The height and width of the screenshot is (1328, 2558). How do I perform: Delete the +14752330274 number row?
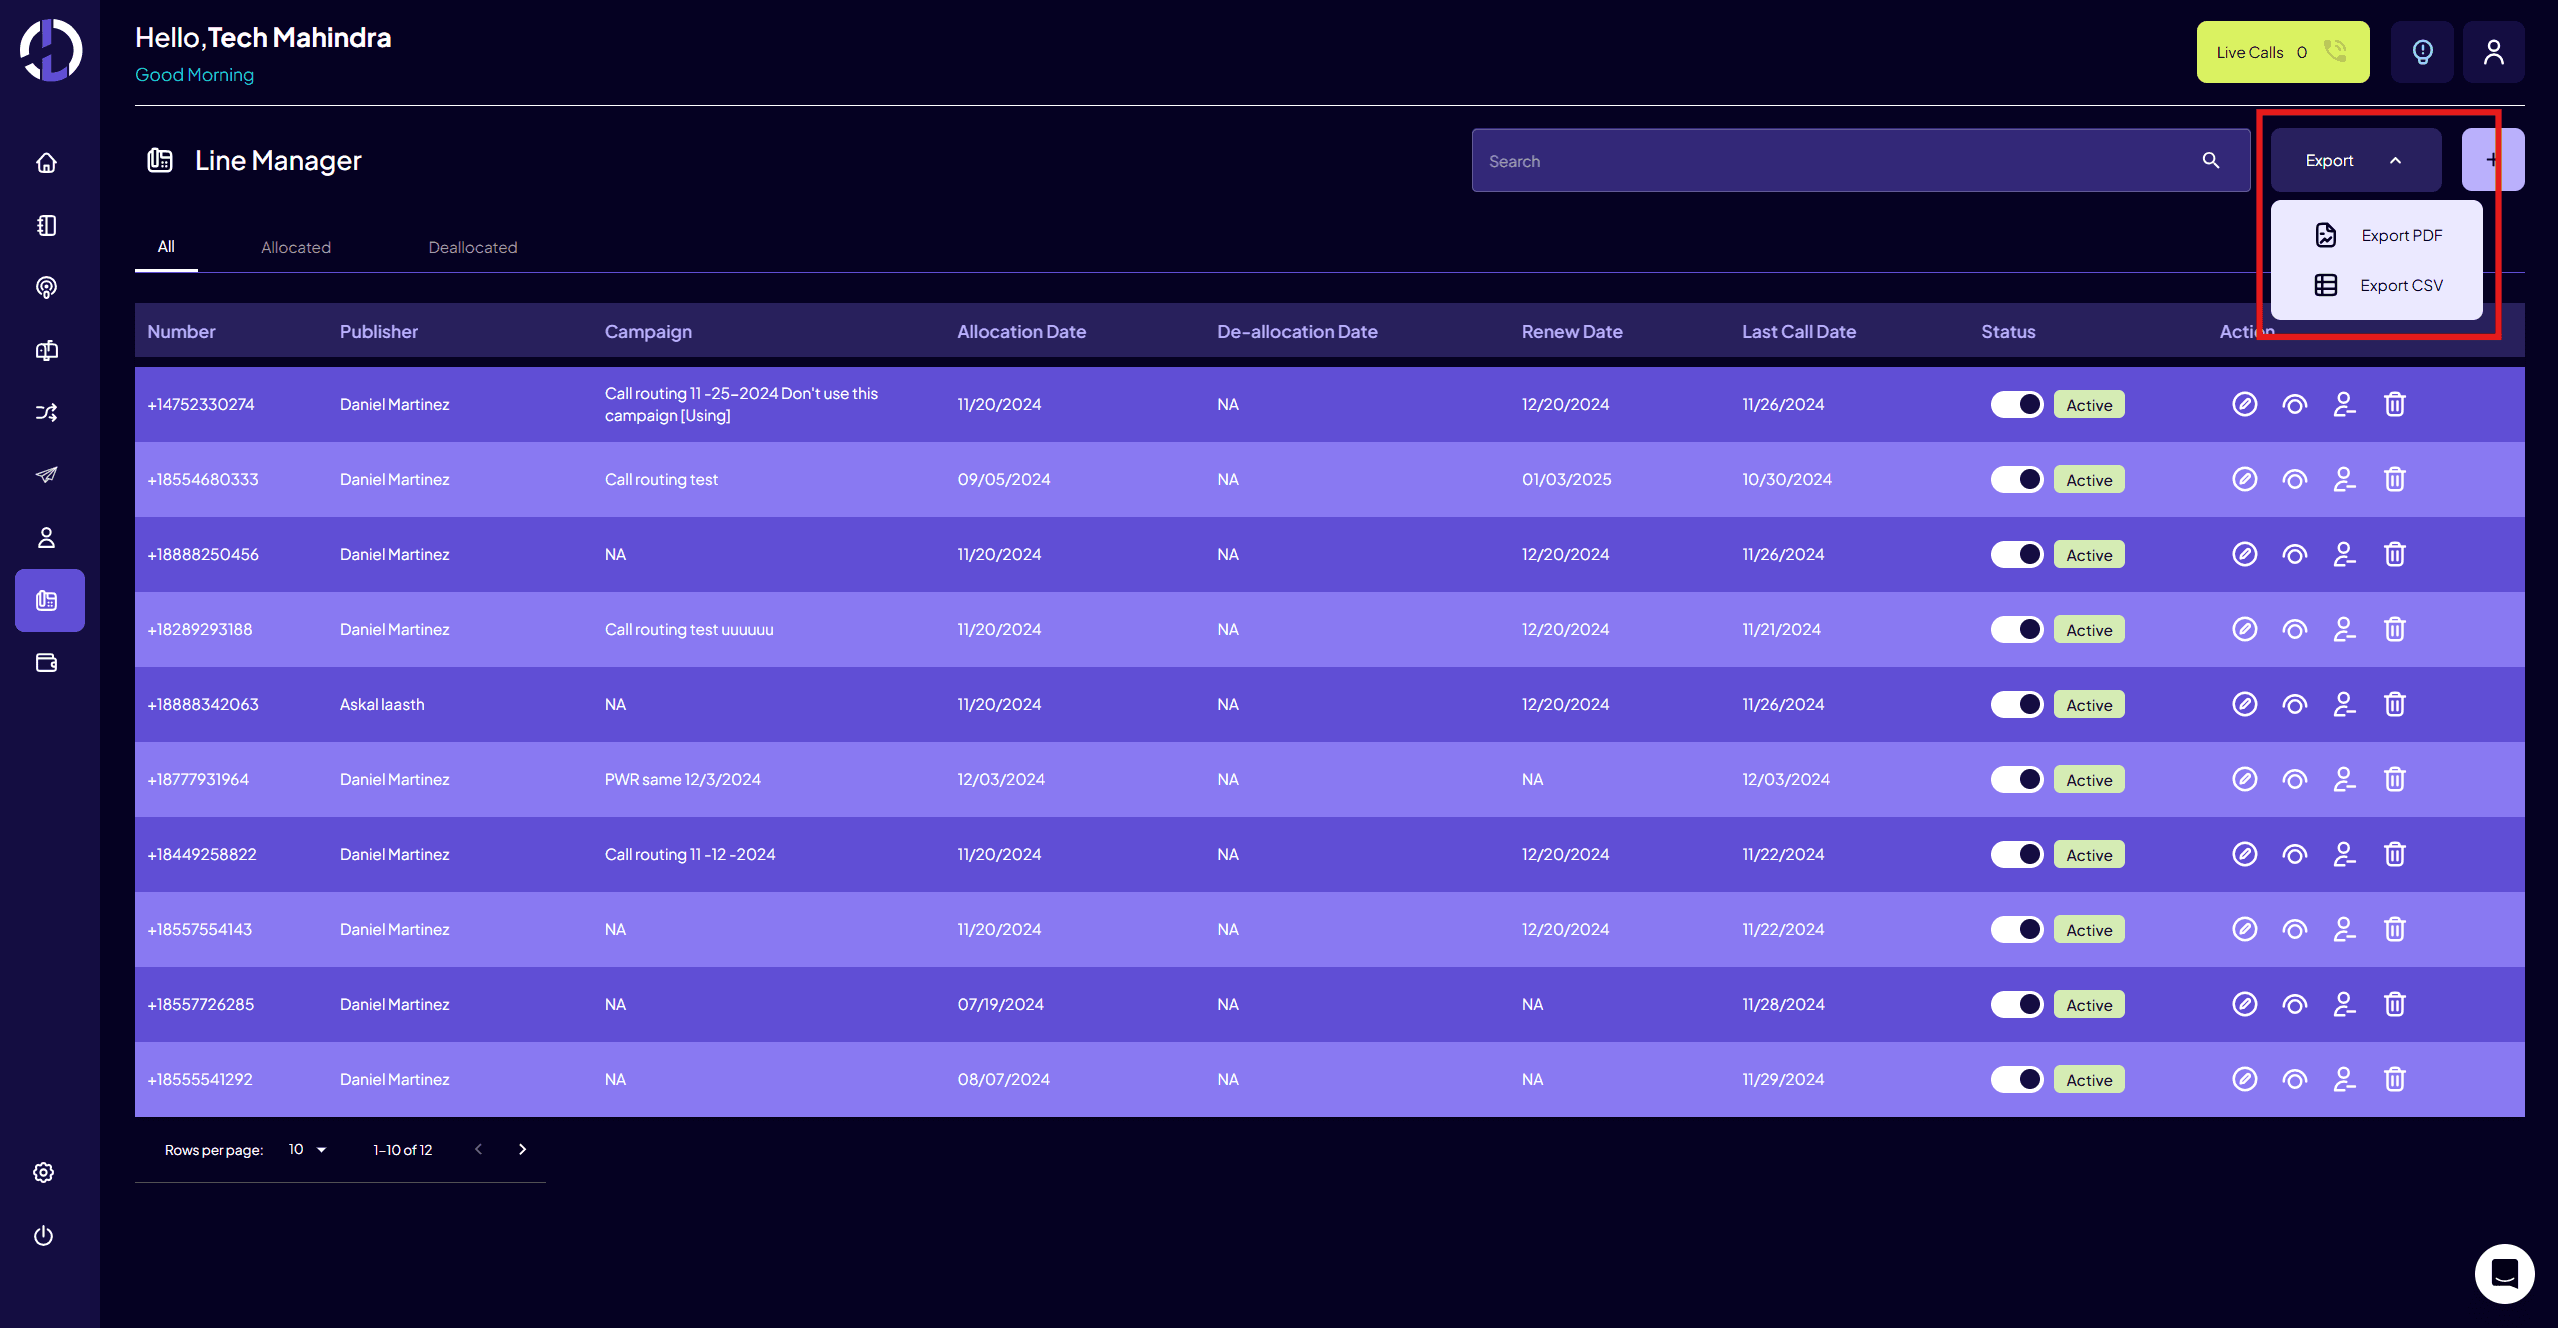click(2394, 404)
